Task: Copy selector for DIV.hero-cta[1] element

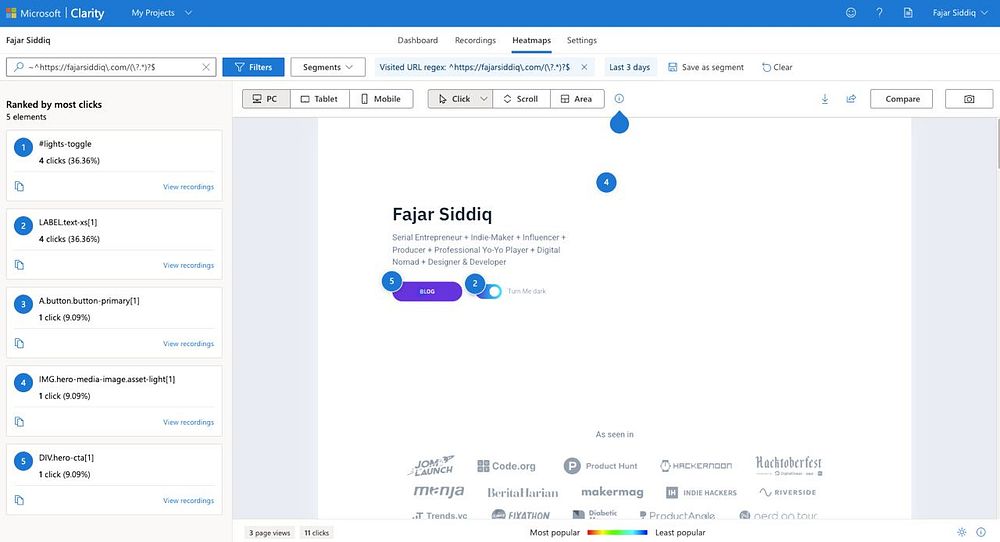Action: click(x=19, y=500)
